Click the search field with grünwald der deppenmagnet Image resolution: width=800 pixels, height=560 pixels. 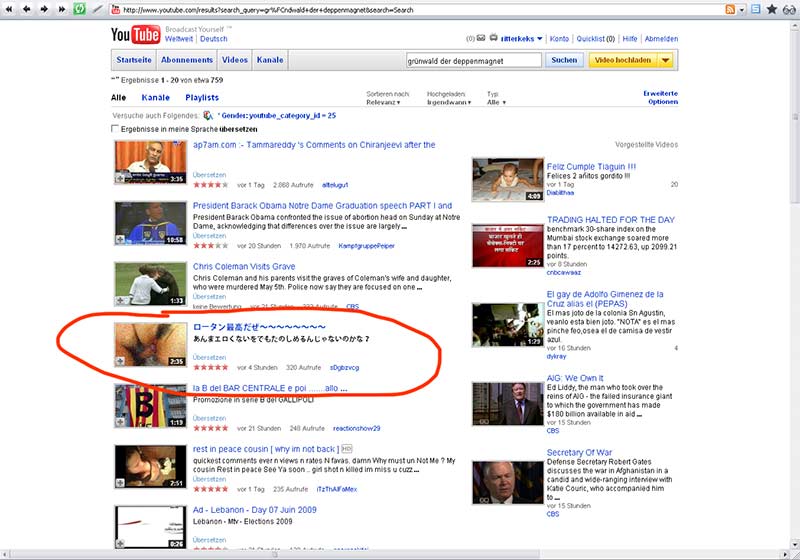(x=473, y=60)
